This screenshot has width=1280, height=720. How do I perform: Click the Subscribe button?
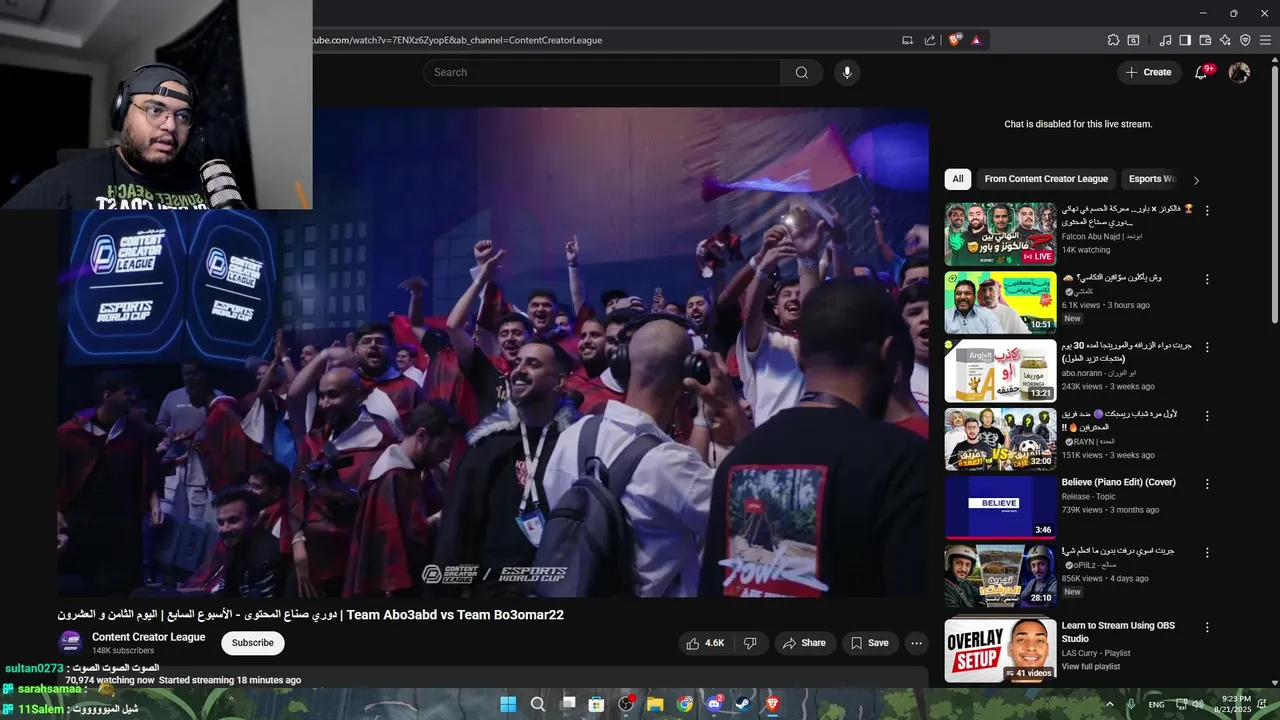click(x=253, y=643)
